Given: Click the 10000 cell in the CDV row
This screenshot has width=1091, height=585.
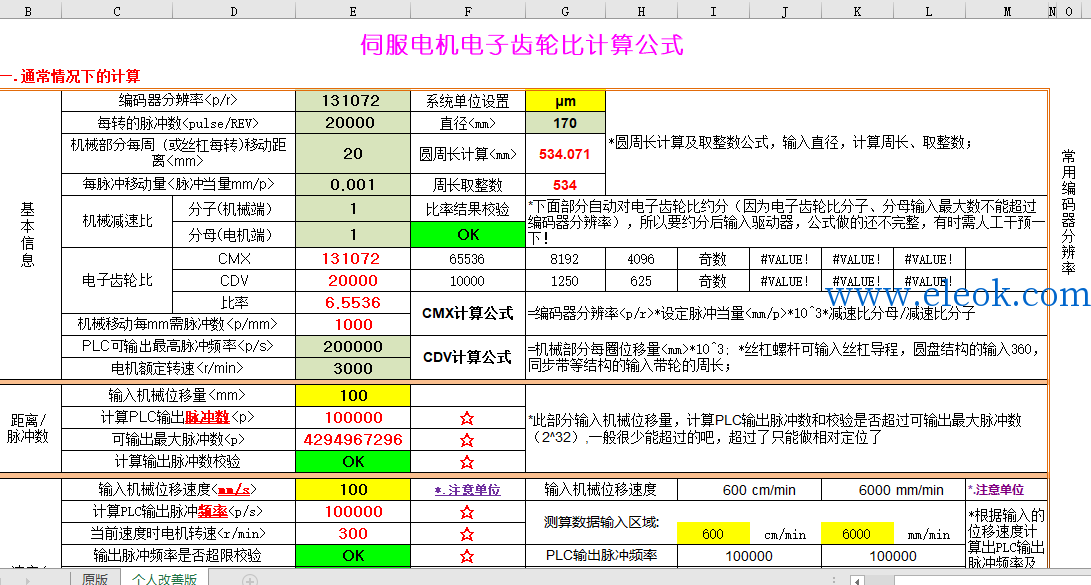Looking at the screenshot, I should 468,281.
